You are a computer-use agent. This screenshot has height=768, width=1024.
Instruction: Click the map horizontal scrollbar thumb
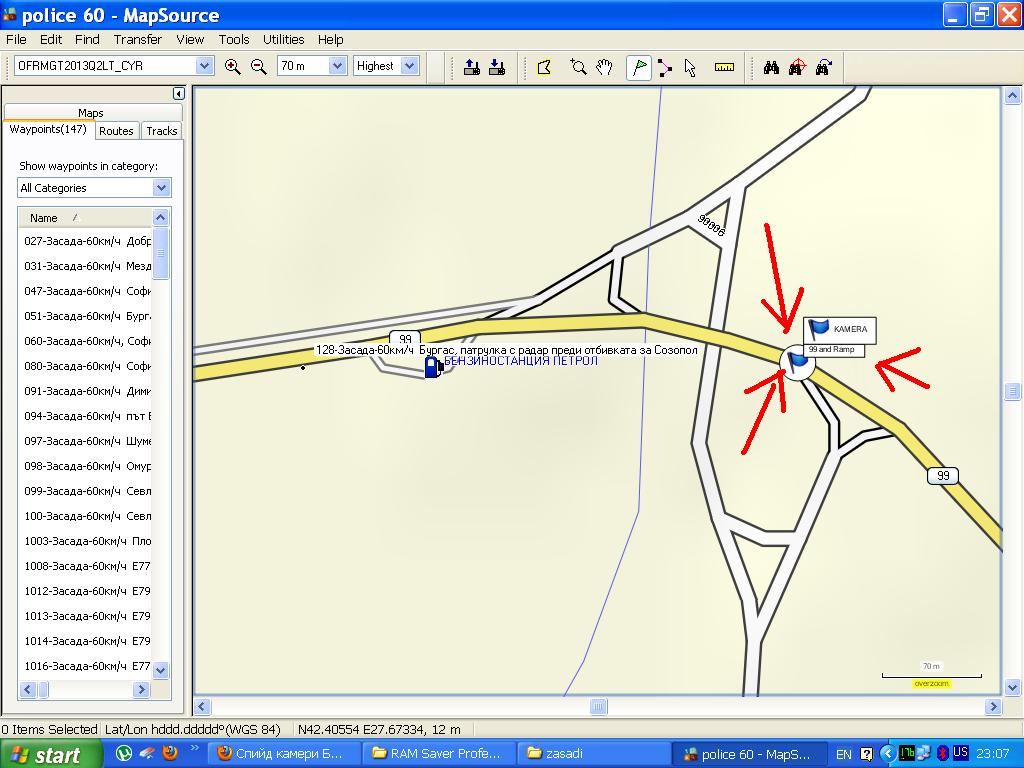(598, 707)
